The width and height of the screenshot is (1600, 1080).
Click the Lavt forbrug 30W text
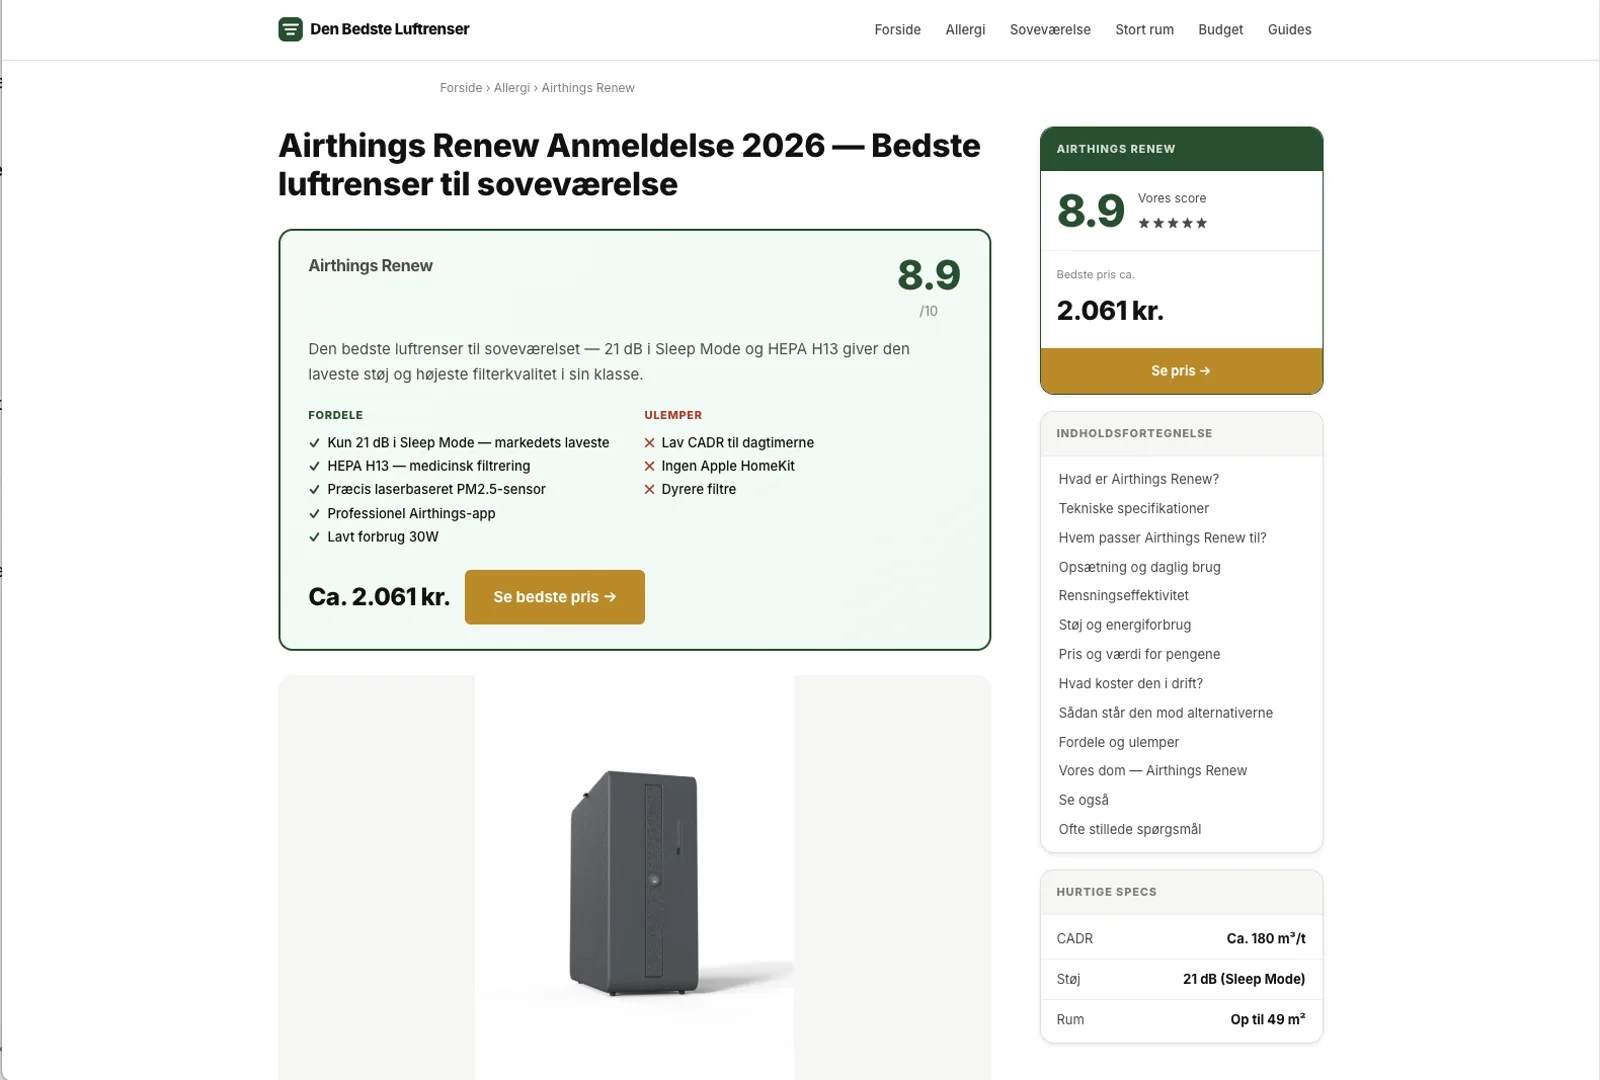point(383,537)
